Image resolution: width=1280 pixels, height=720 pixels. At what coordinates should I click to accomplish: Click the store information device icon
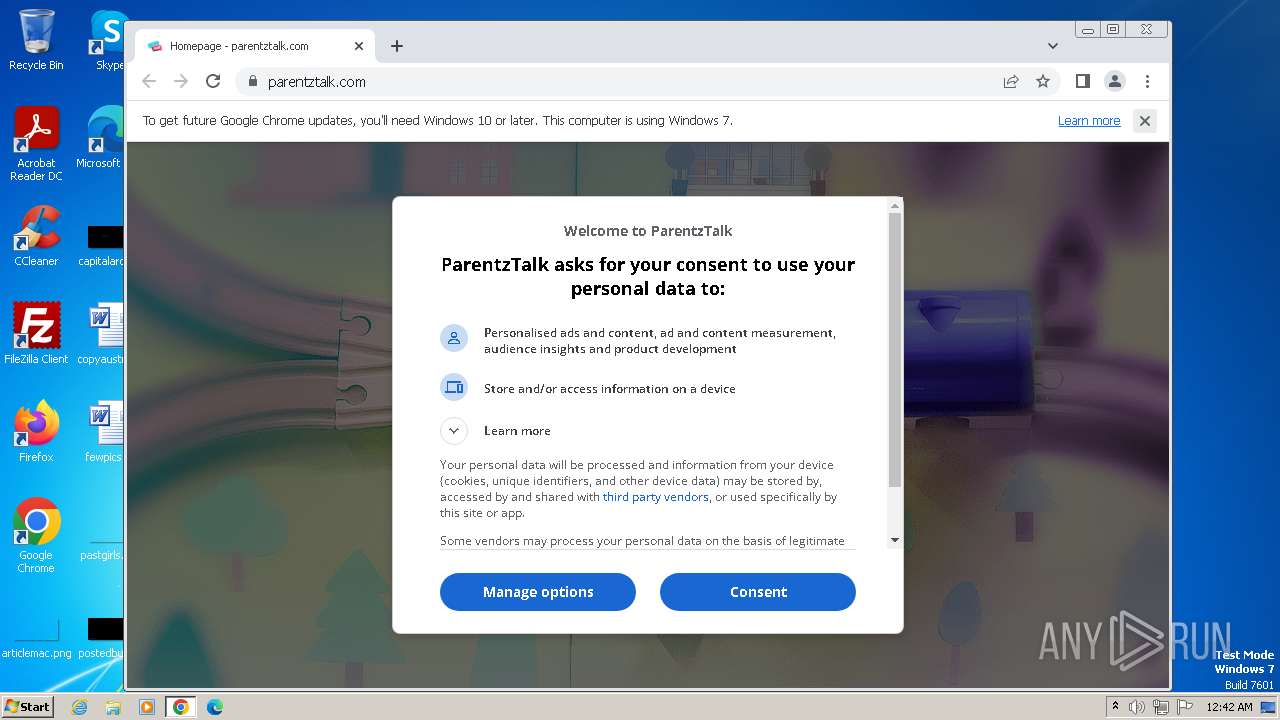[454, 387]
